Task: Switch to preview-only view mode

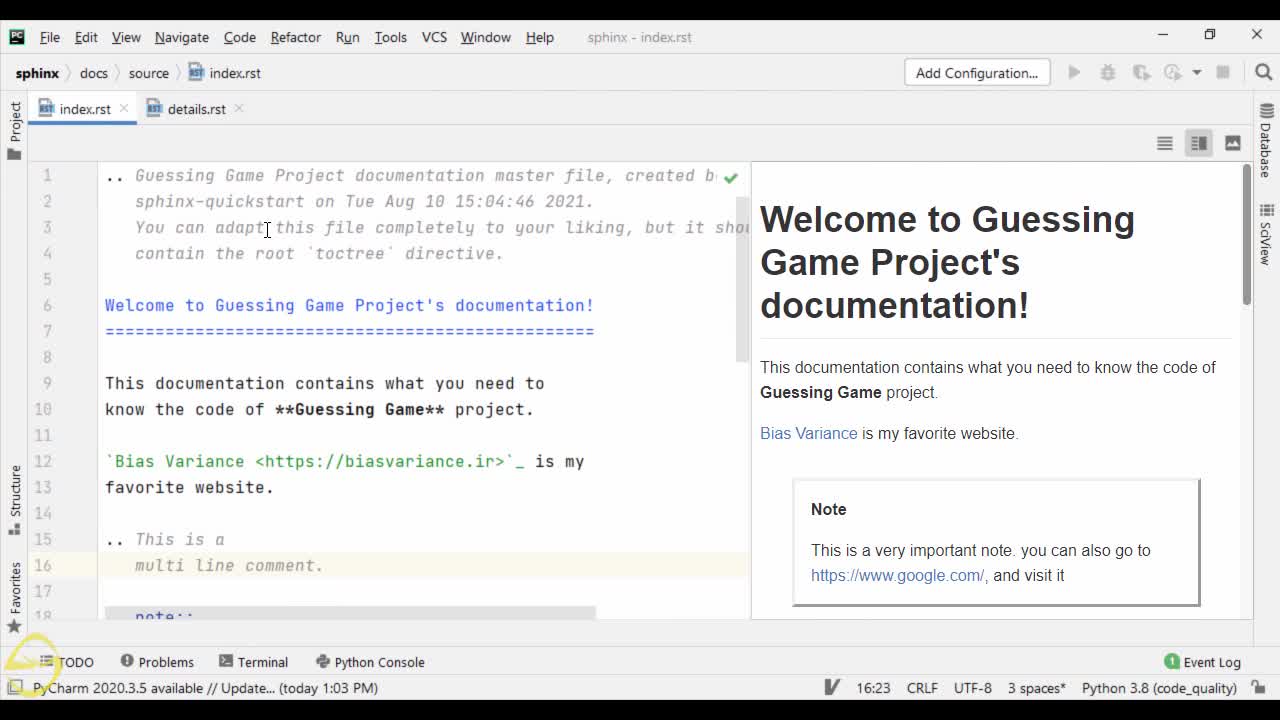Action: 1232,143
